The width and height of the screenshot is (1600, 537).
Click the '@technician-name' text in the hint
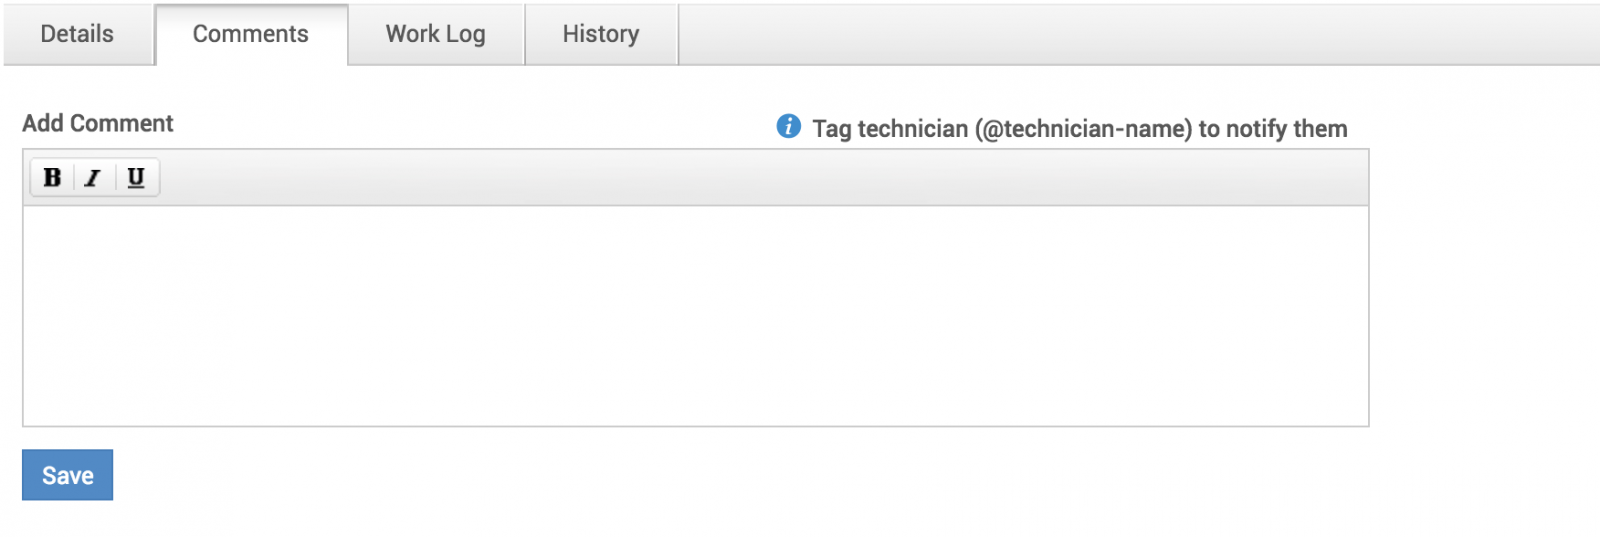tap(1083, 129)
